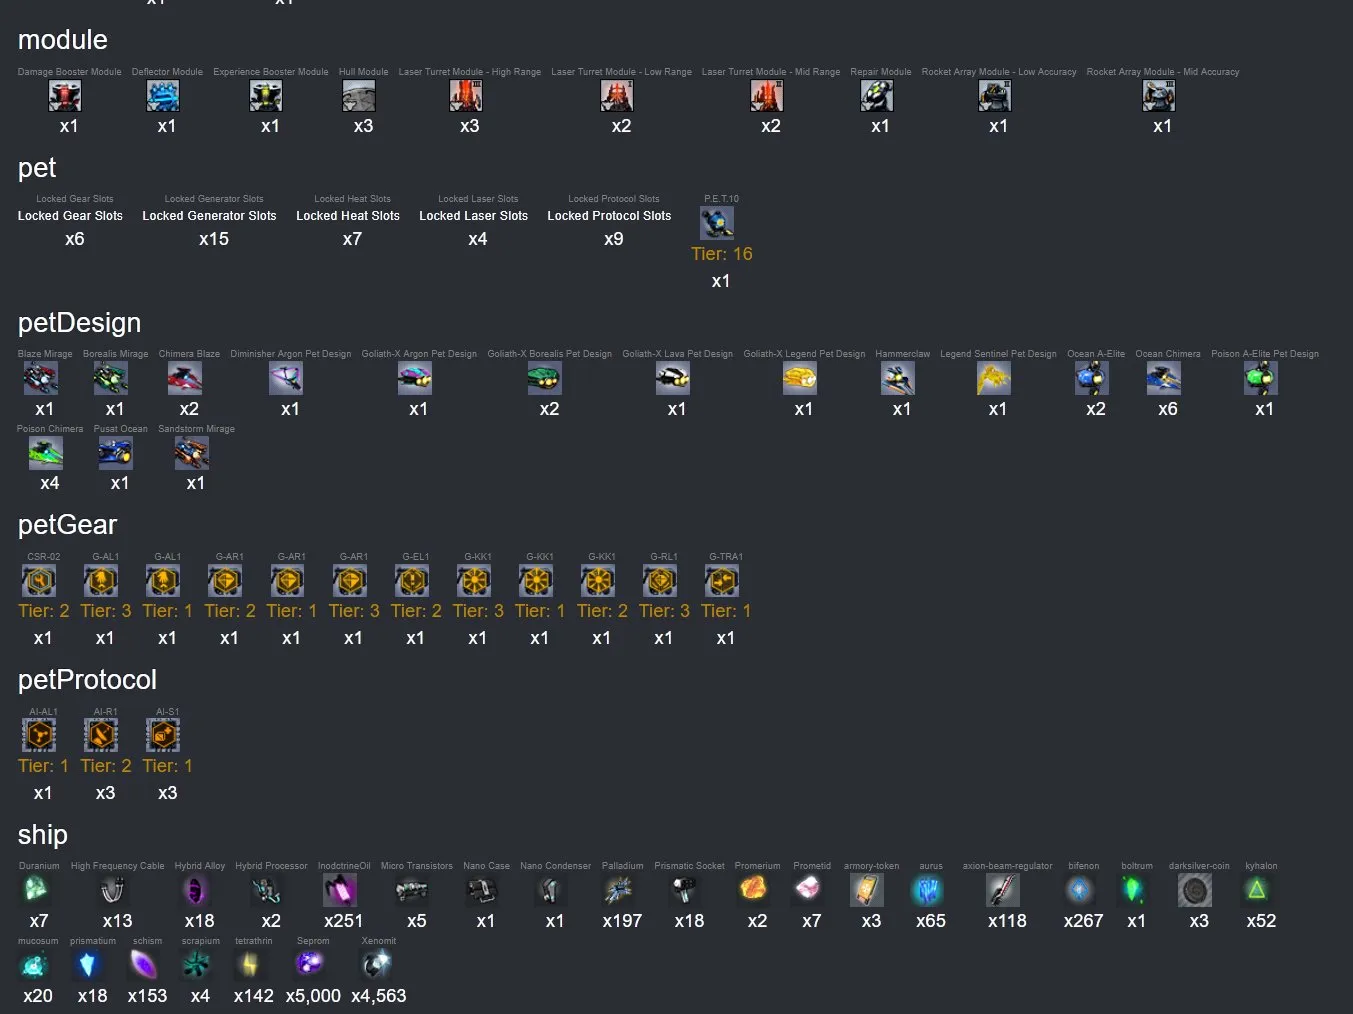Select the Damage Booster Module icon
This screenshot has height=1014, width=1353.
(x=65, y=96)
